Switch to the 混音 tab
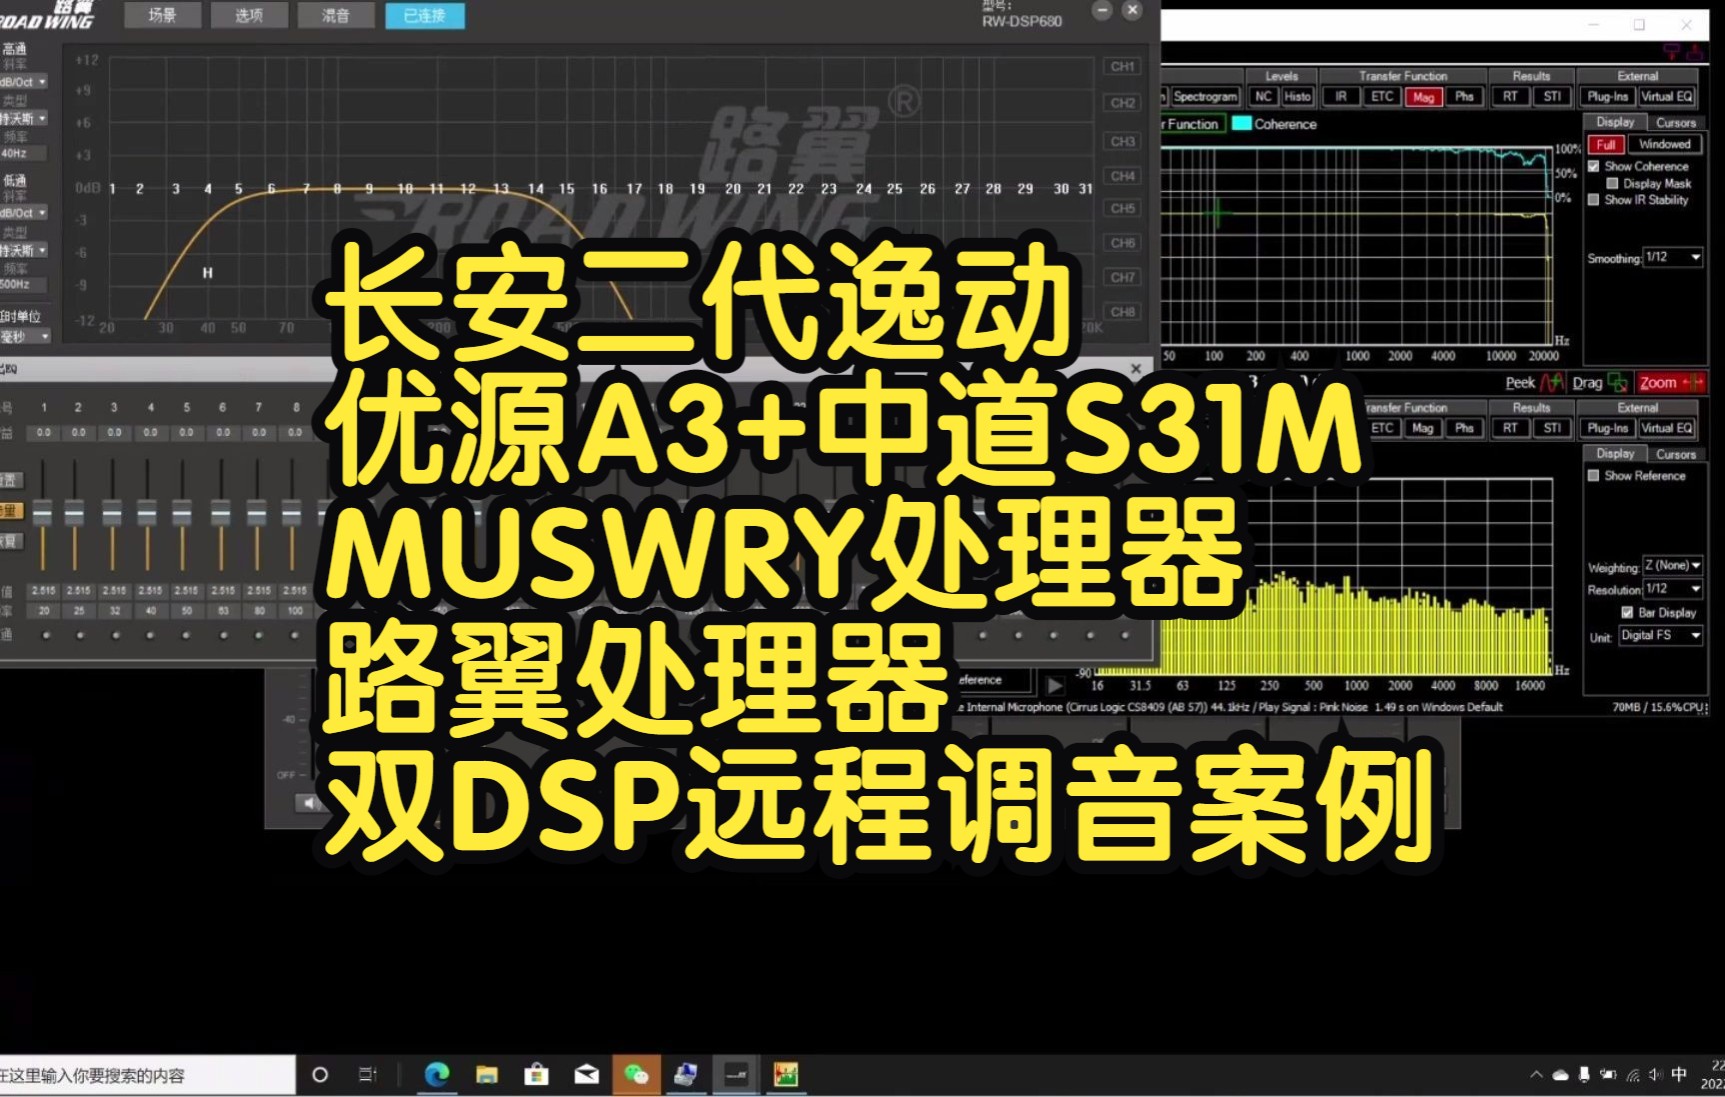Screen dimensions: 1725x1097 tap(336, 15)
